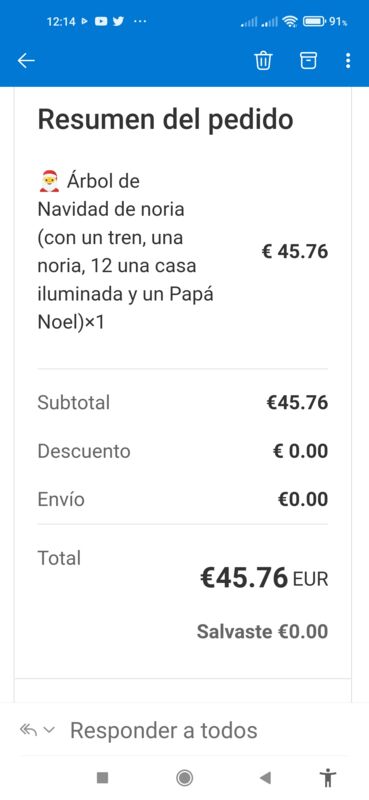Tap the Android home circle button

tap(184, 778)
